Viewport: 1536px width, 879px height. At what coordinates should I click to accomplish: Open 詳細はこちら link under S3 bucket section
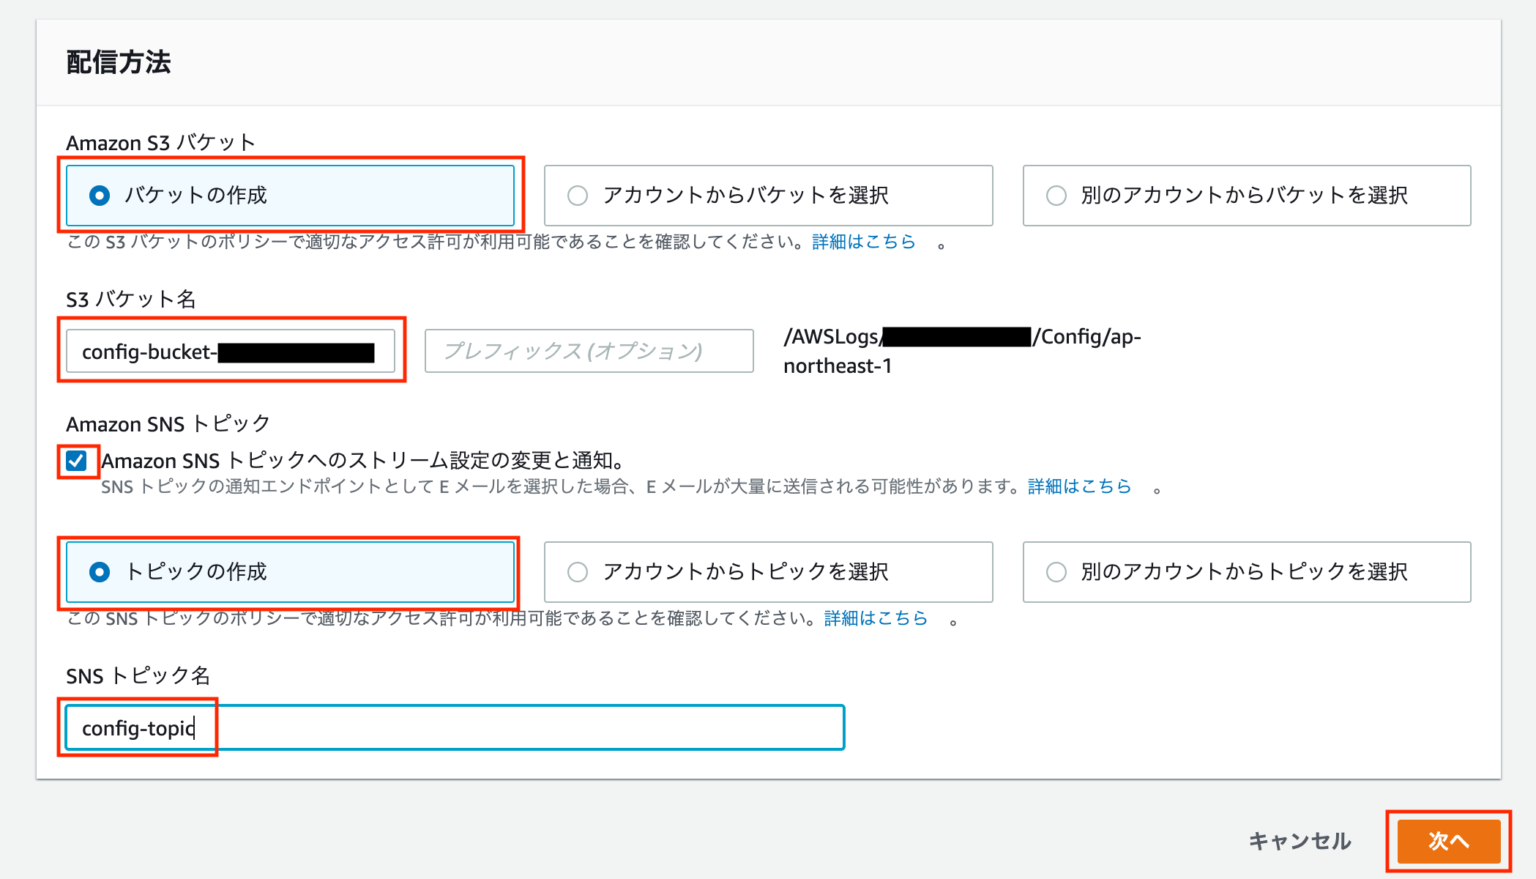point(863,241)
